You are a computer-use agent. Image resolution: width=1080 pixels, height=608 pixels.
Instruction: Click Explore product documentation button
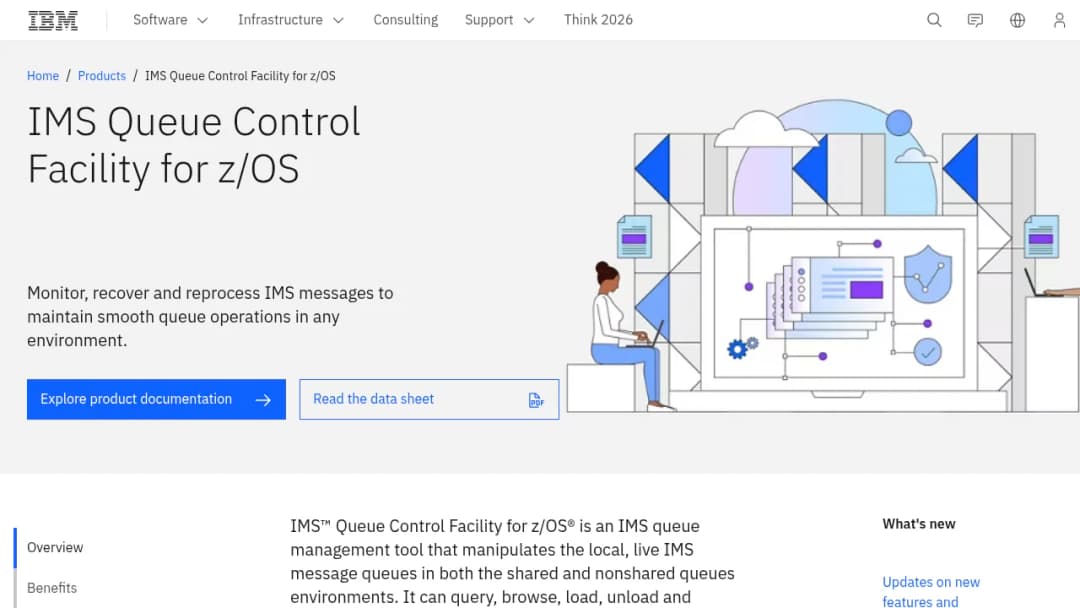[x=156, y=399]
